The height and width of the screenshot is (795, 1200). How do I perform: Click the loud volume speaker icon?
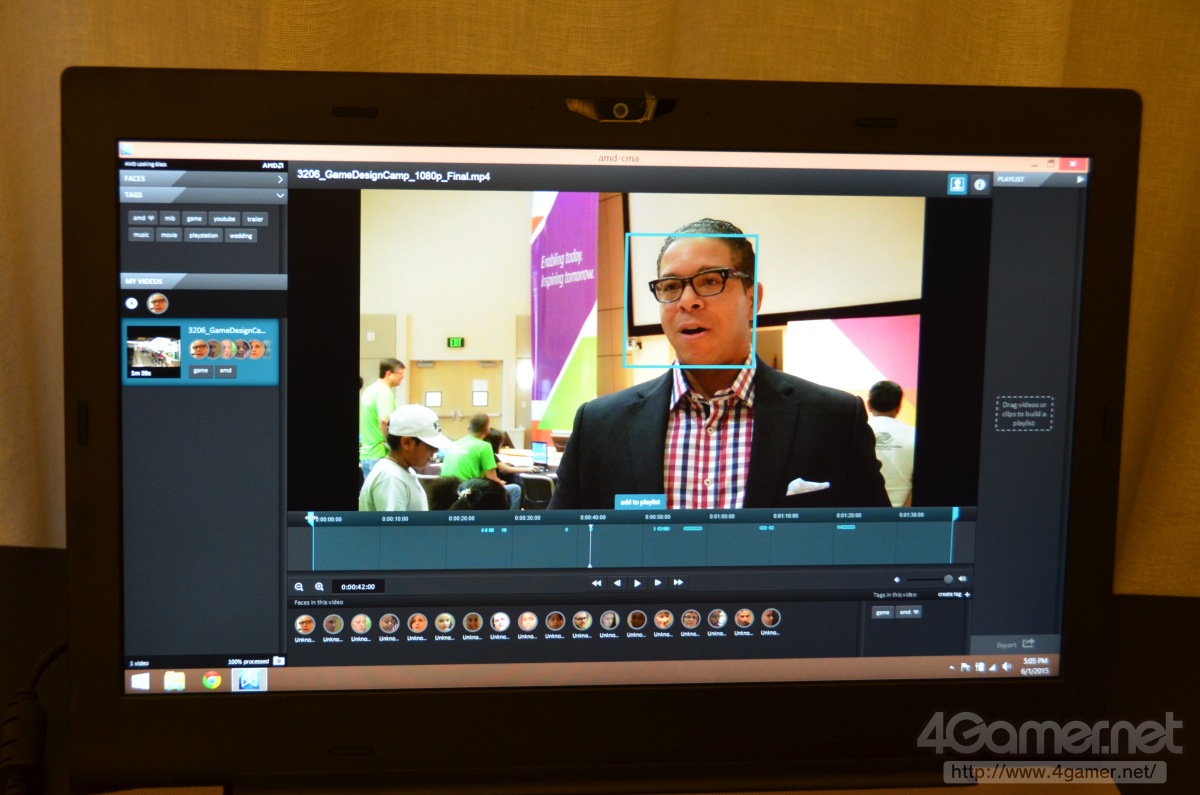coord(962,579)
